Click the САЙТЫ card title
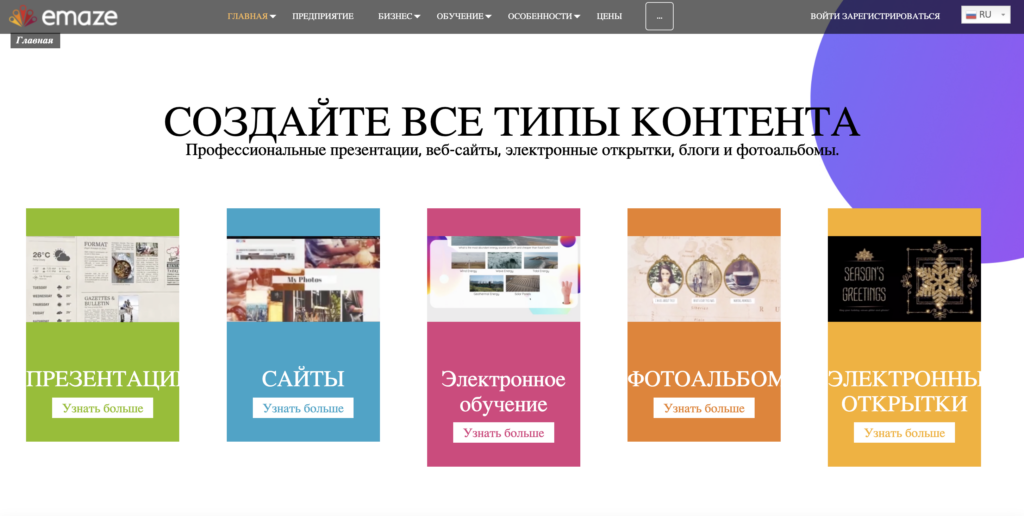Screen dimensions: 1024x516 [x=303, y=379]
